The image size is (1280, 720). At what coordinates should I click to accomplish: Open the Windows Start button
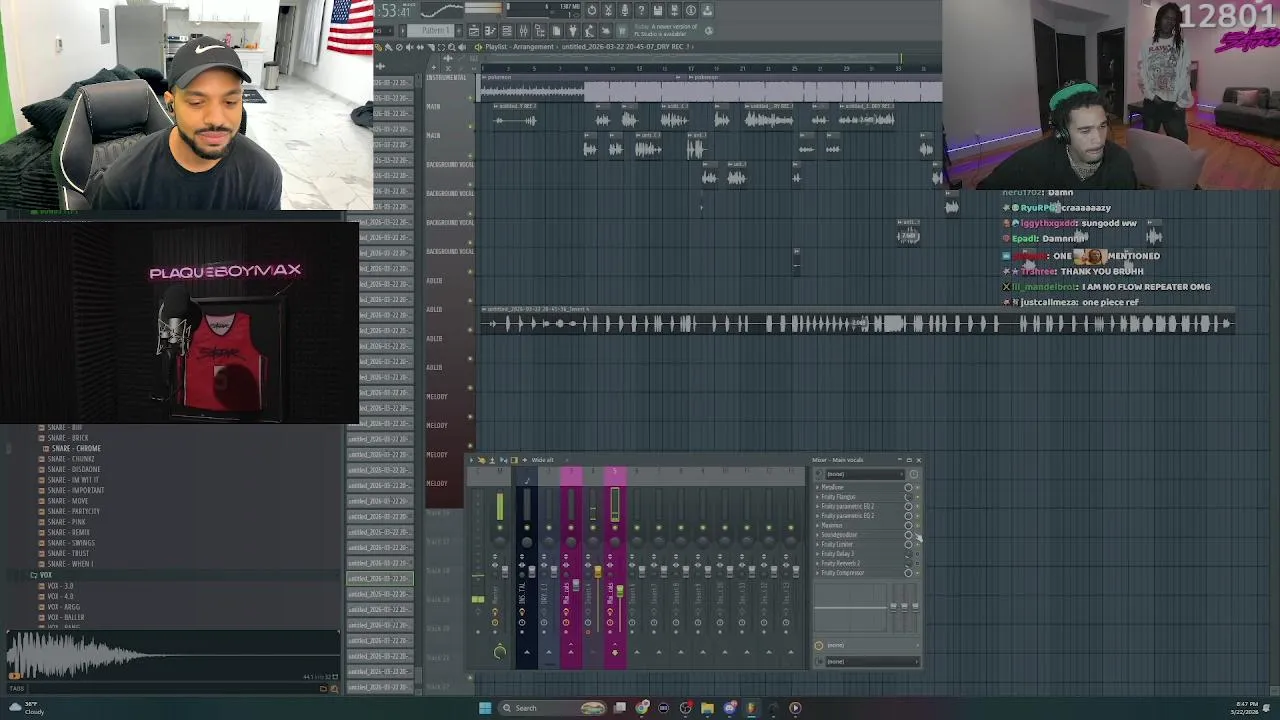(485, 708)
